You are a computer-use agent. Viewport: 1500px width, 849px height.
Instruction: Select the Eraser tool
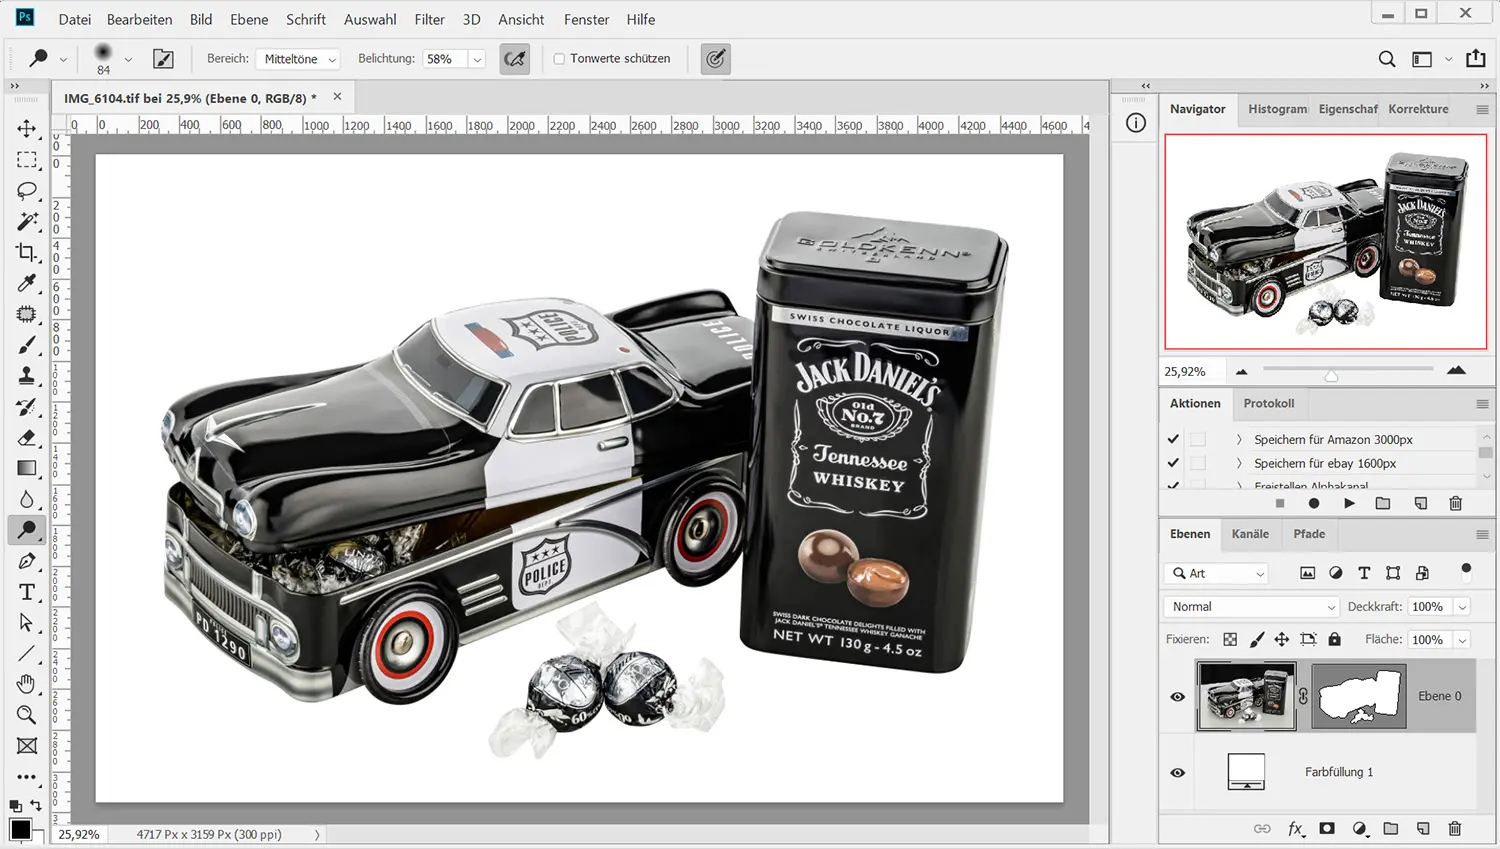coord(27,438)
